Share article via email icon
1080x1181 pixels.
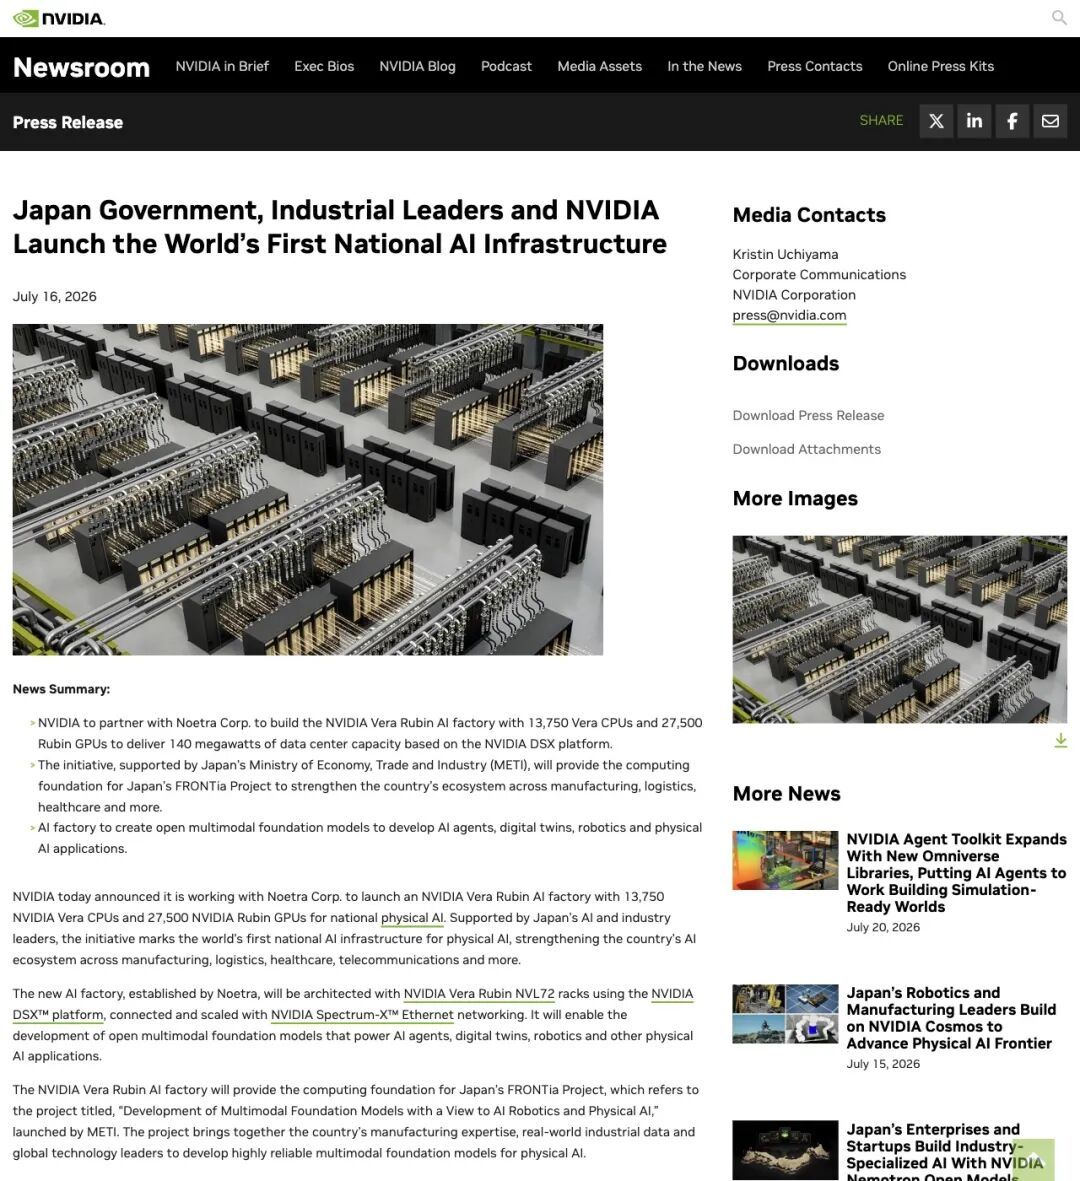[1050, 121]
